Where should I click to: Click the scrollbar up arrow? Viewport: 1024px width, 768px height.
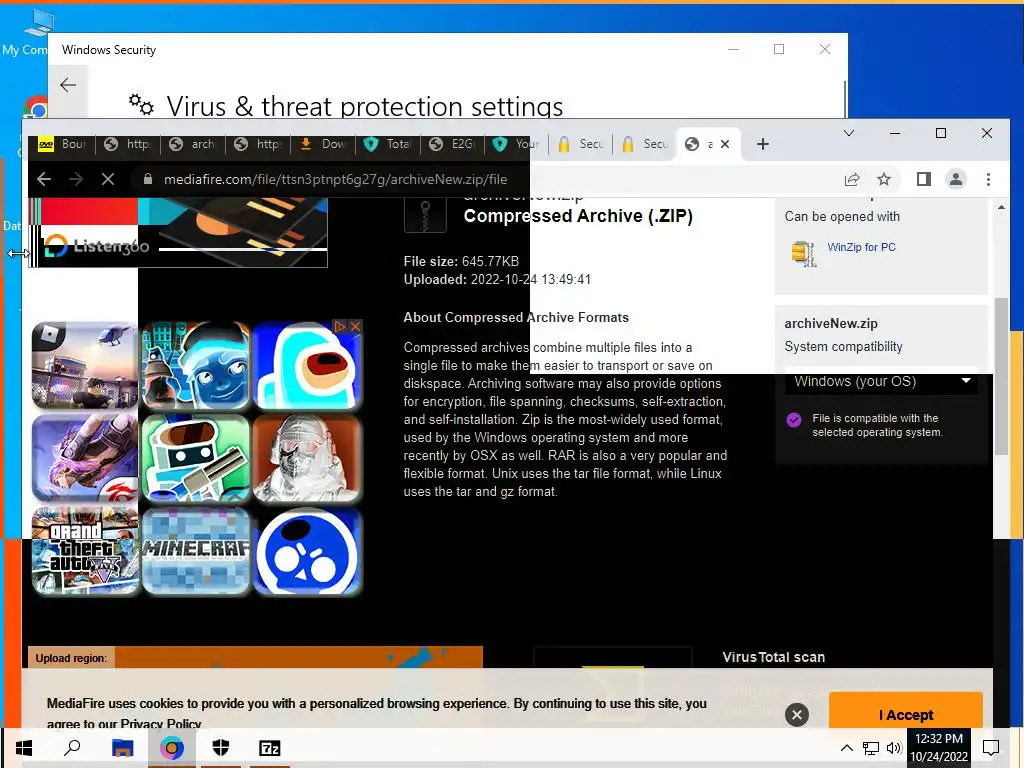pyautogui.click(x=1001, y=207)
